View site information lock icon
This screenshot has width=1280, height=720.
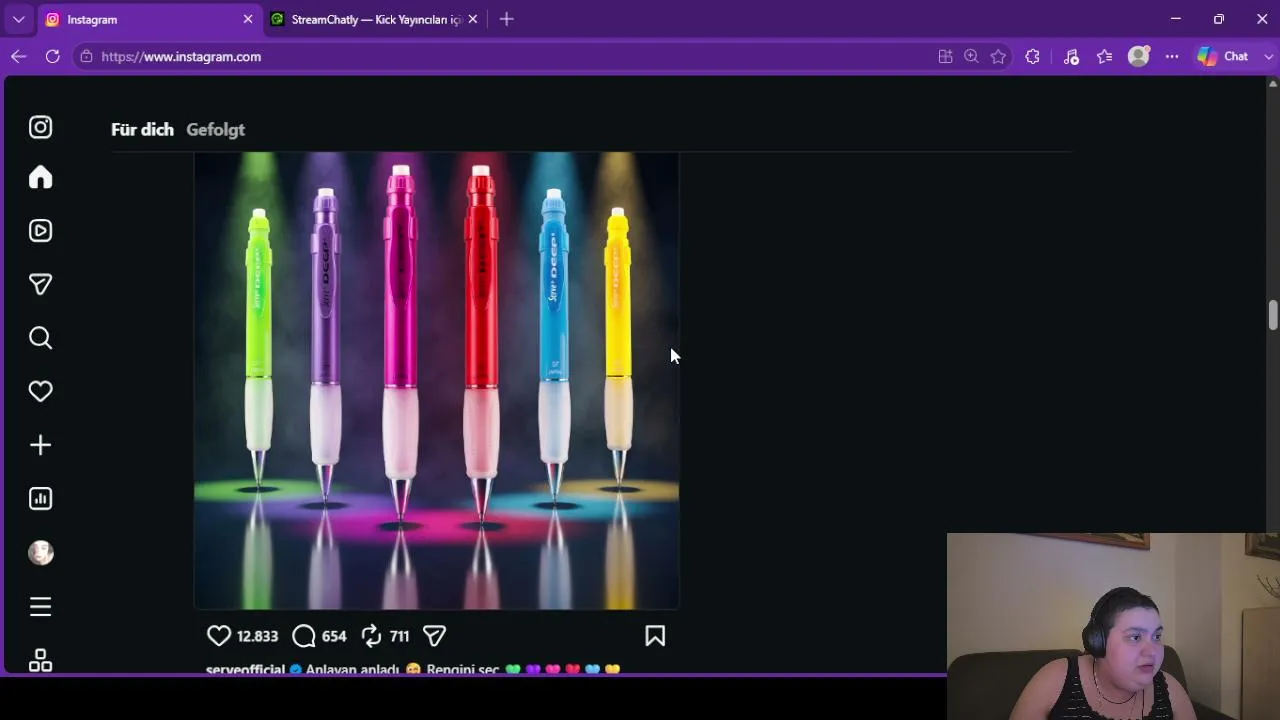click(x=87, y=57)
